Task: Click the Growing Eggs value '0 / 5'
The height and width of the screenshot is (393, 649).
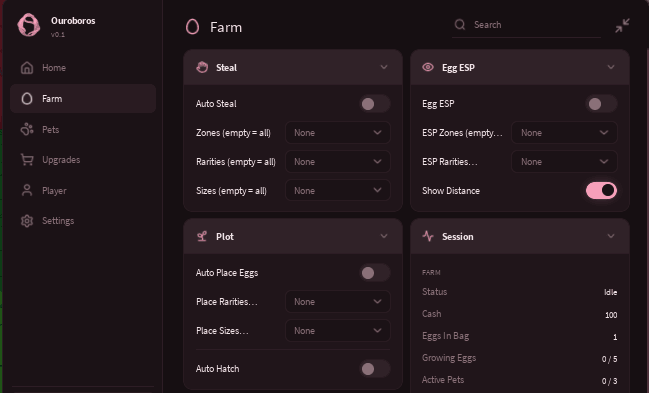Action: (609, 359)
